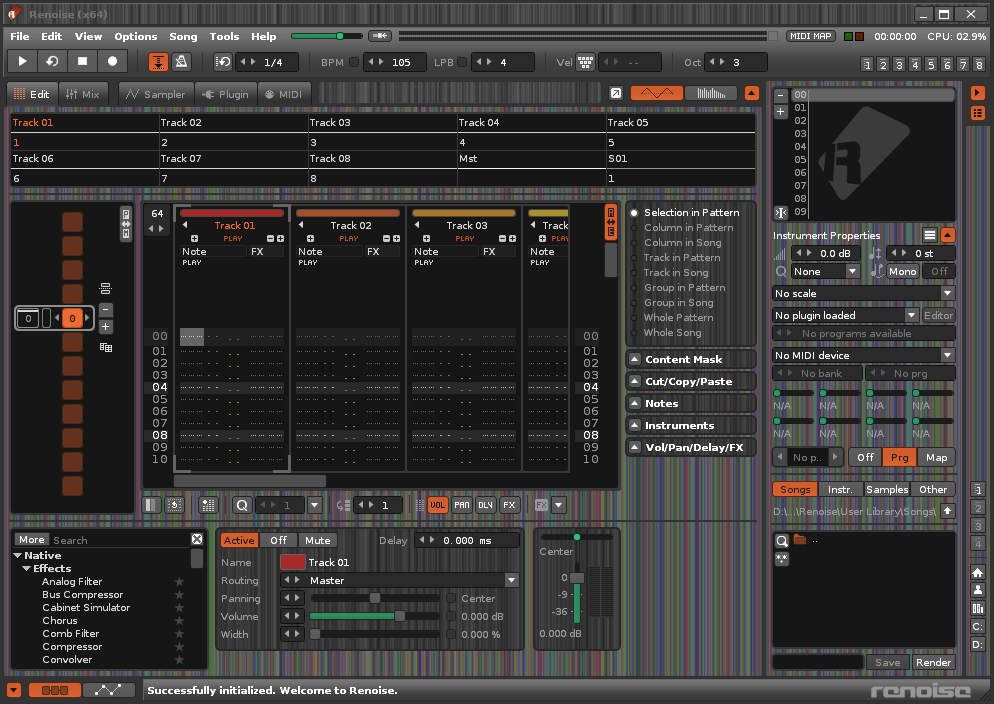Collapse the Native tree node

[18, 555]
